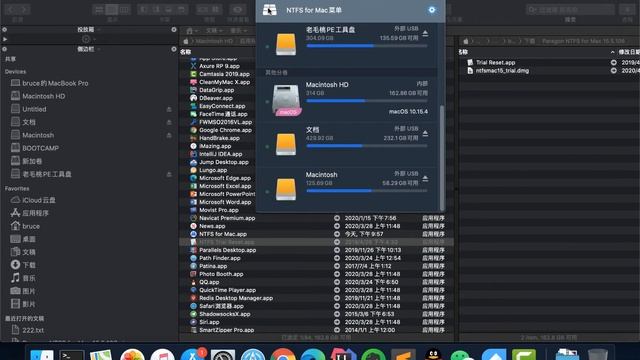
Task: Open the 文稿 dropdown in left pane
Action: [214, 31]
